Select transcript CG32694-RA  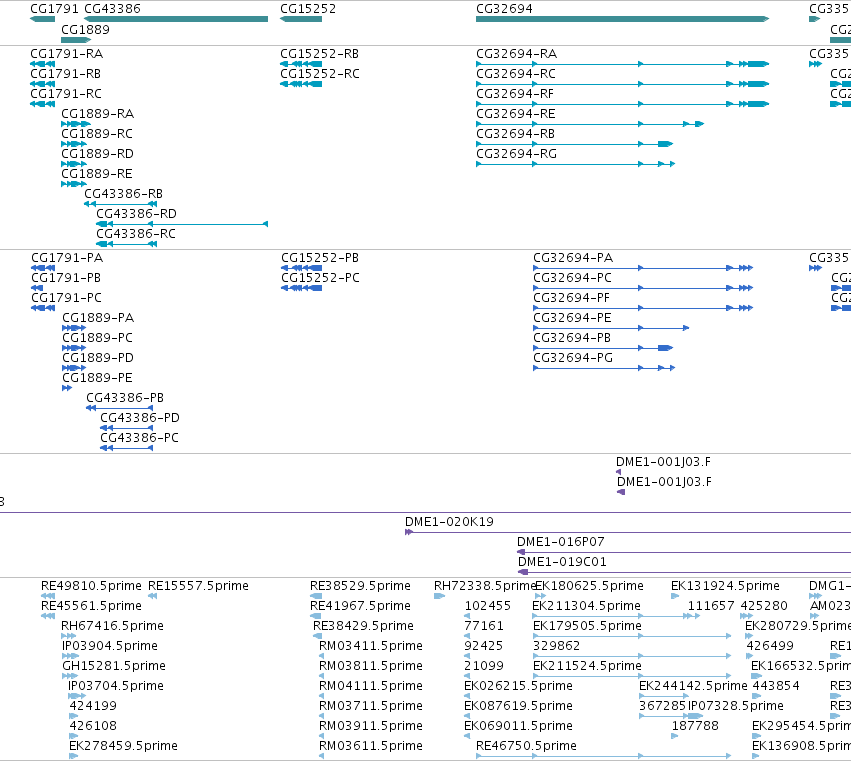[x=516, y=54]
